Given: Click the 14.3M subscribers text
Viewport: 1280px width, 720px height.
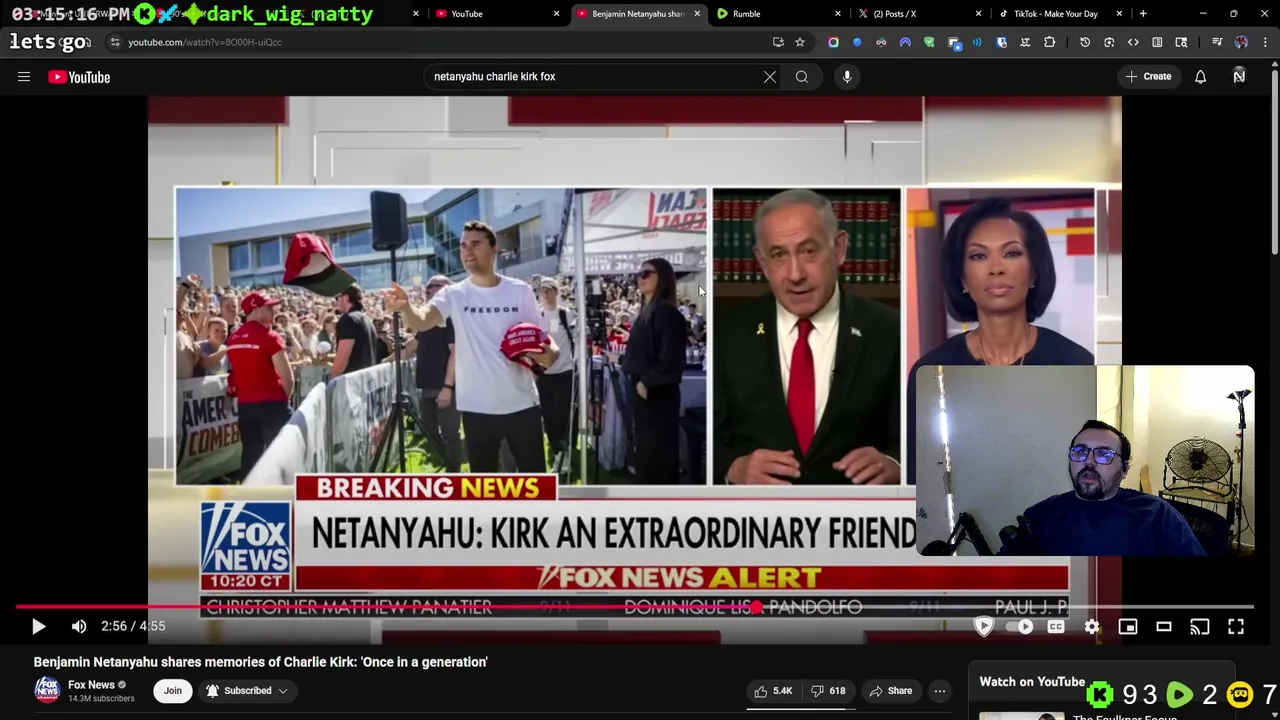Looking at the screenshot, I should pyautogui.click(x=101, y=699).
